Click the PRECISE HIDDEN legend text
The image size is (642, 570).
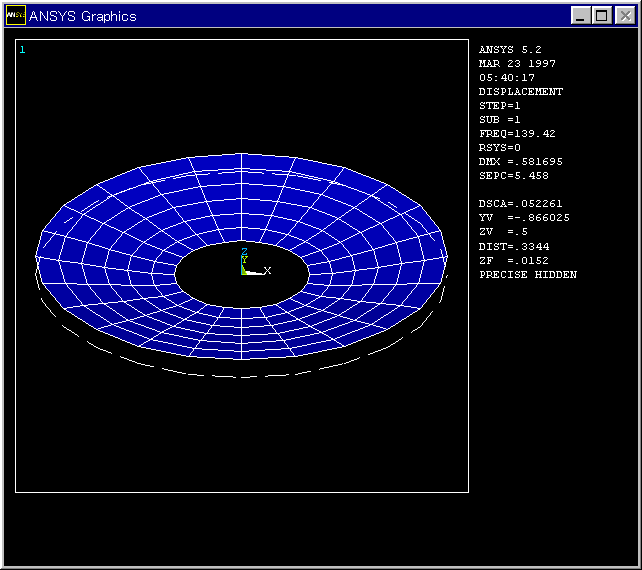pos(527,274)
